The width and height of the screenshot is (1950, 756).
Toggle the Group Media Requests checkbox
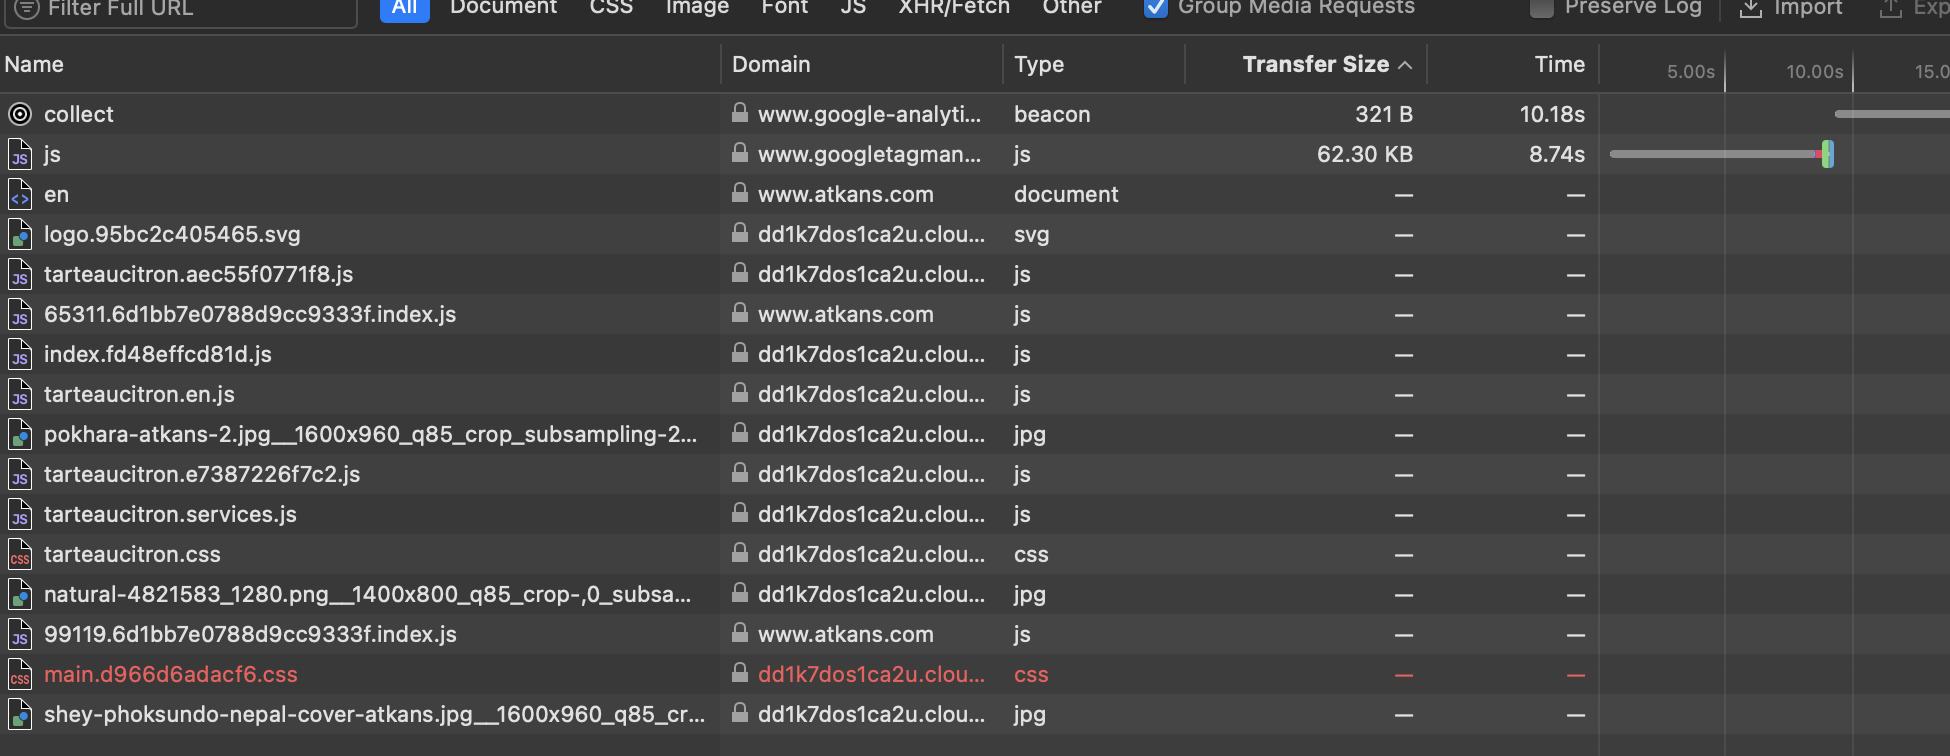pyautogui.click(x=1155, y=7)
